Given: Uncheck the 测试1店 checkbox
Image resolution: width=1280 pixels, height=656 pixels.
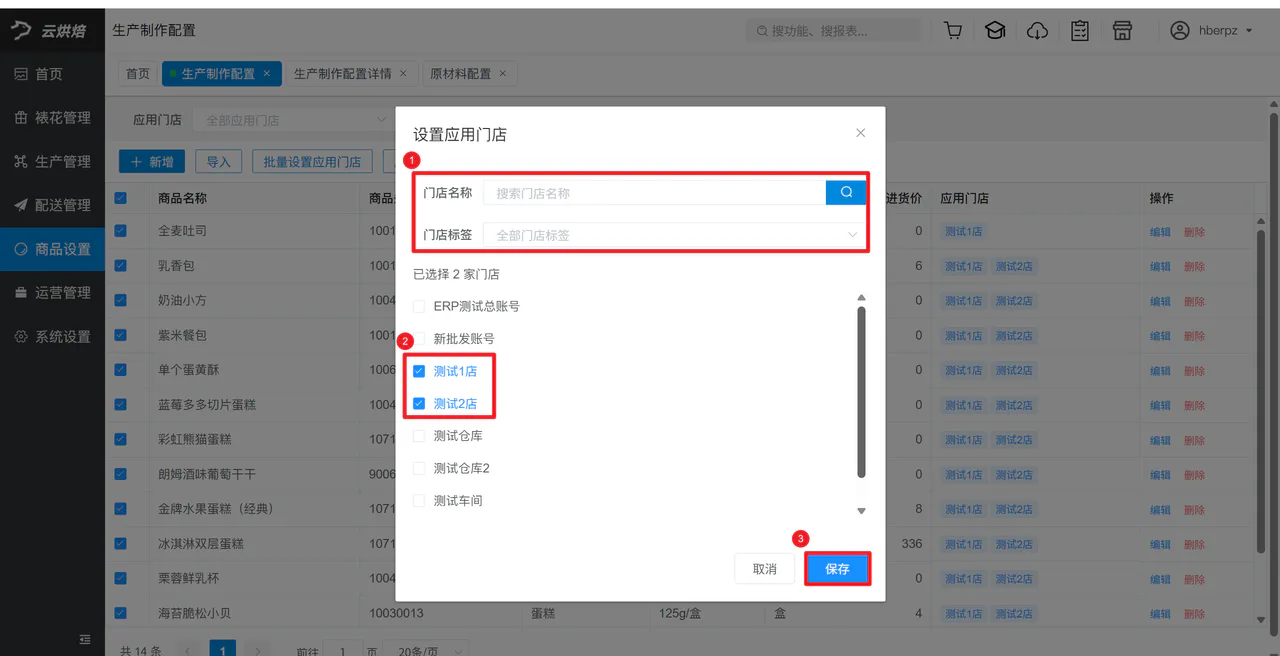Looking at the screenshot, I should (419, 371).
